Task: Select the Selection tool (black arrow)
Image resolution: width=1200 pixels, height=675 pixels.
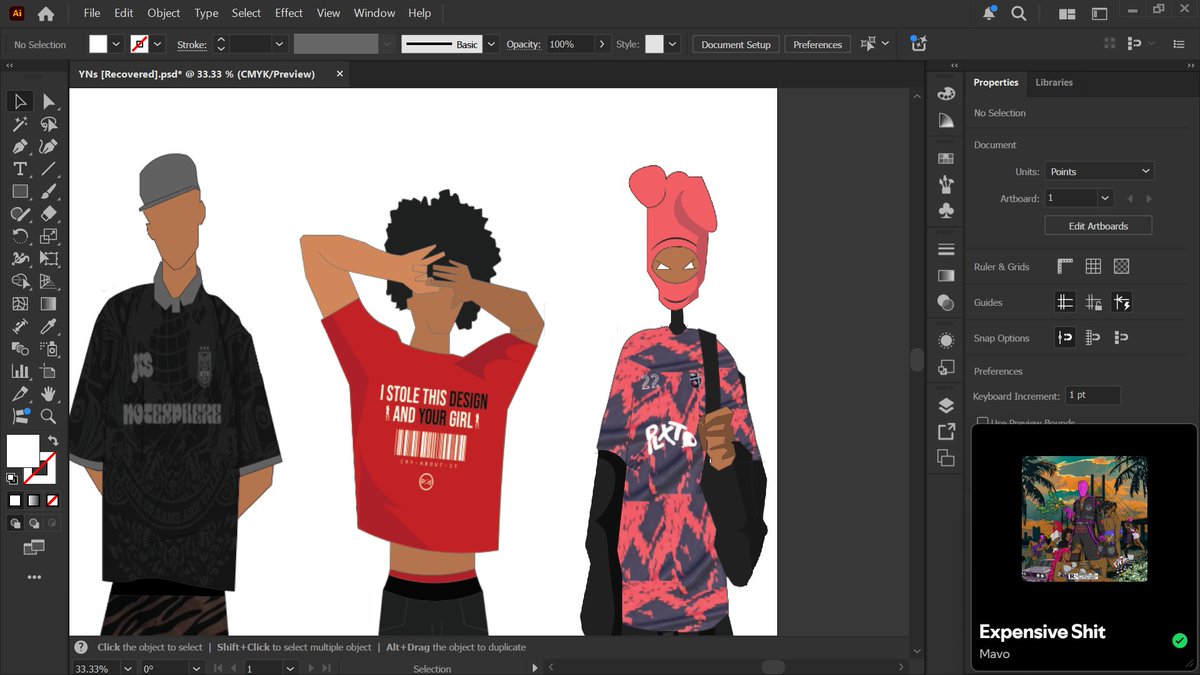Action: [x=20, y=101]
